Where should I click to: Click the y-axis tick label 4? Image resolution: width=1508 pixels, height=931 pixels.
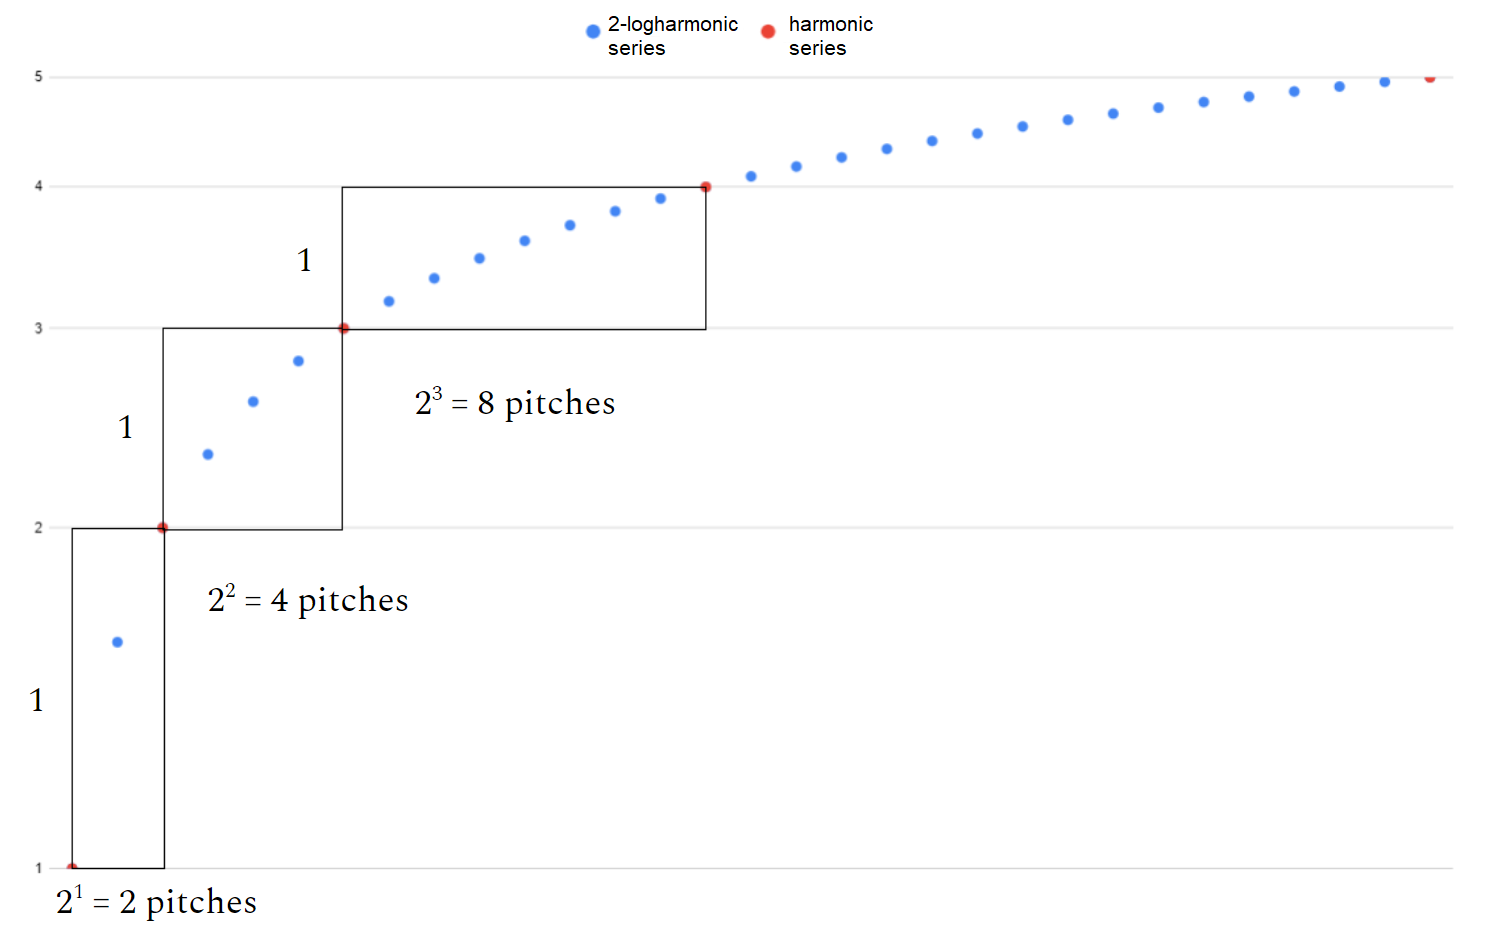coord(39,186)
